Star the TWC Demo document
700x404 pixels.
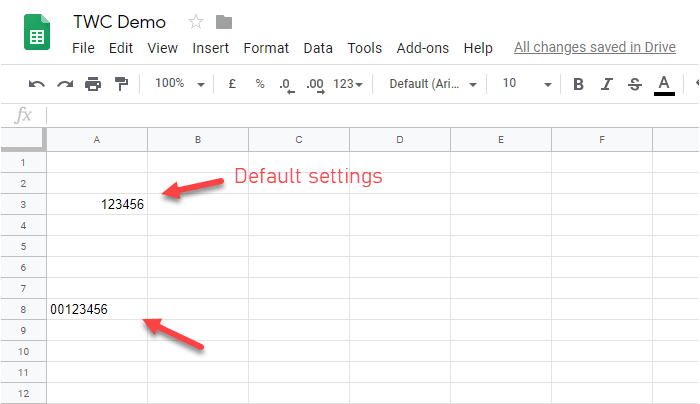point(196,22)
